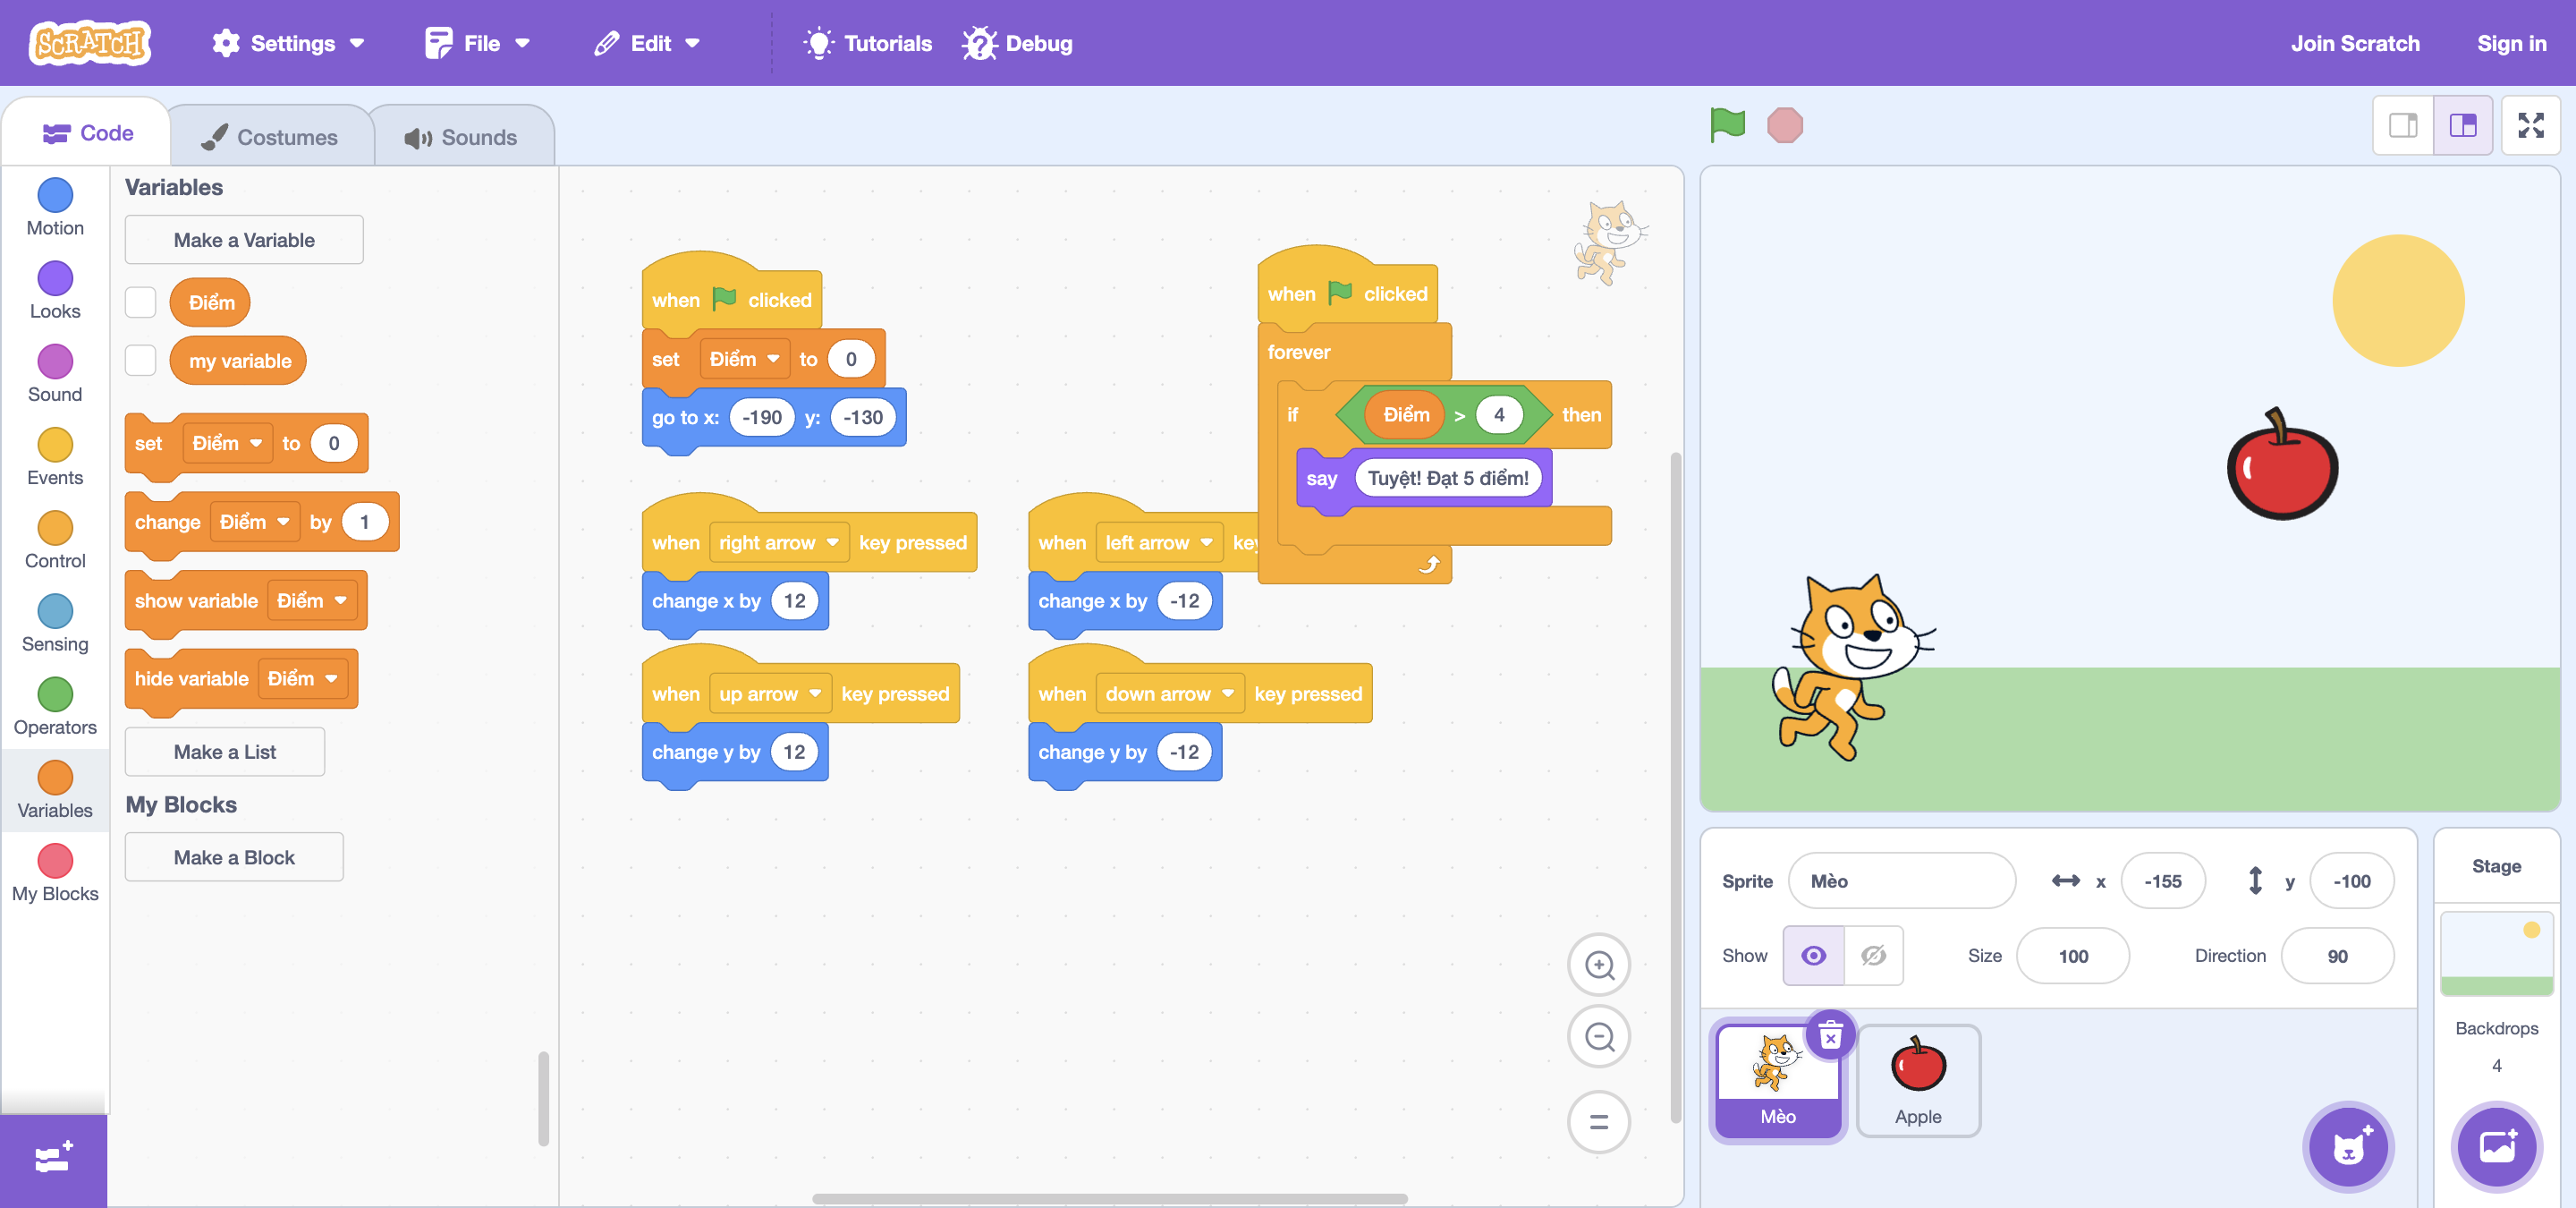Switch to small stage layout
This screenshot has width=2576, height=1208.
point(2403,125)
